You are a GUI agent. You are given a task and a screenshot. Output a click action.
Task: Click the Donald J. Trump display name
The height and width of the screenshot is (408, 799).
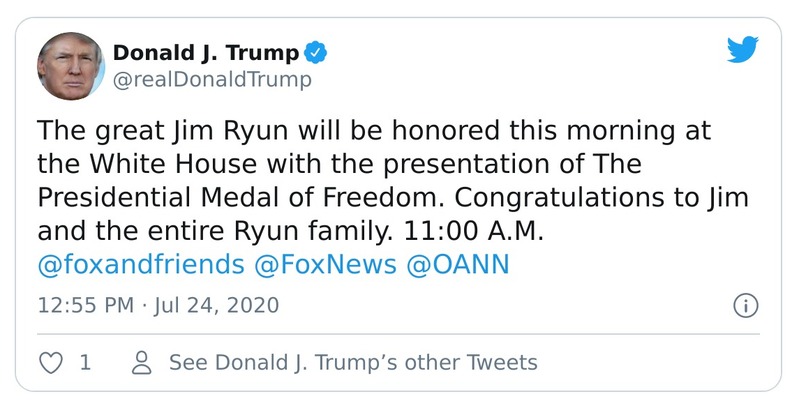205,53
